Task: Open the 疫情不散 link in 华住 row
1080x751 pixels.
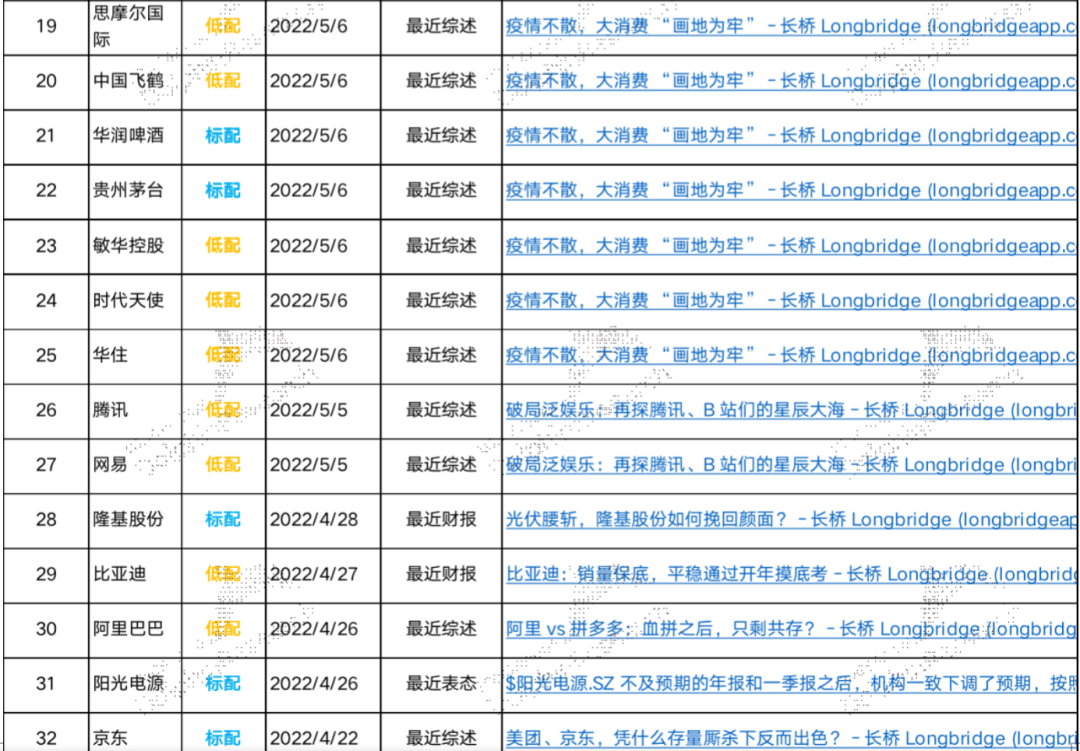Action: tap(792, 356)
